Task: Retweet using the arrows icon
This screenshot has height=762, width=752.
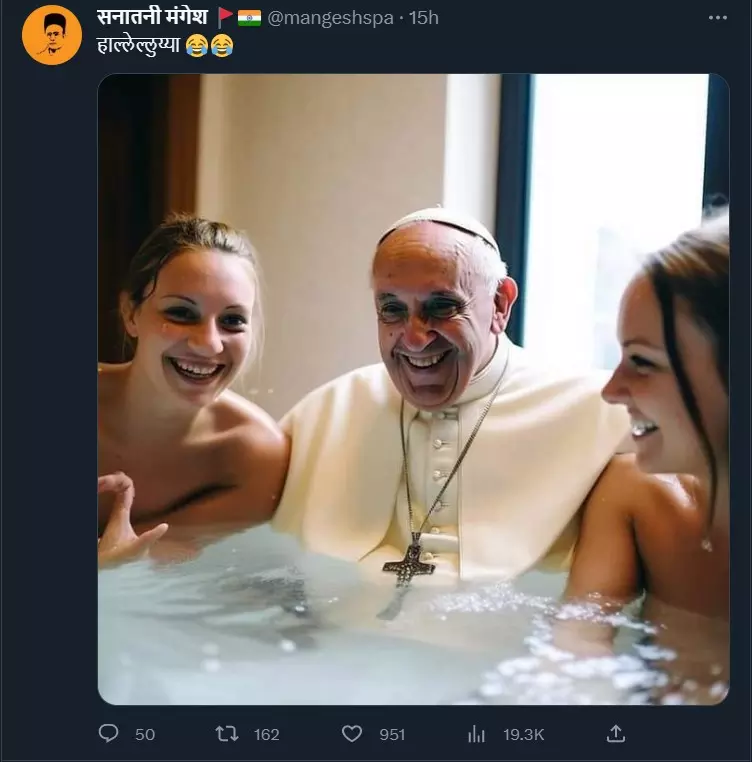Action: (227, 734)
